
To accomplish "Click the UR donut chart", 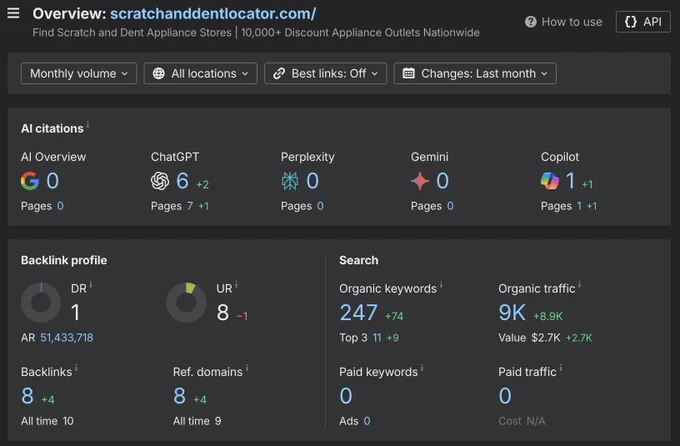I will (186, 302).
